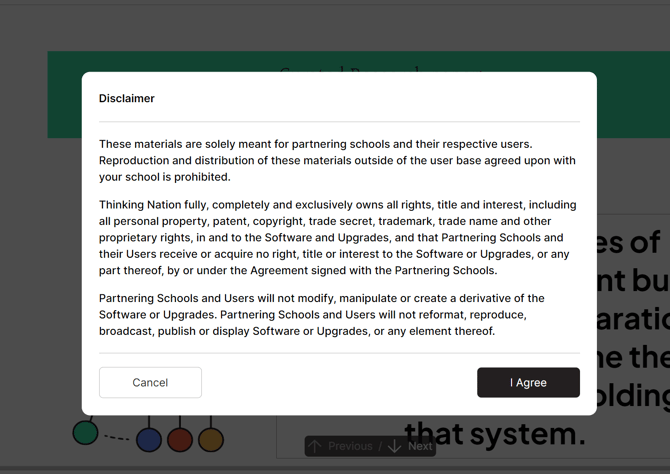Select the green circle node

tap(85, 432)
